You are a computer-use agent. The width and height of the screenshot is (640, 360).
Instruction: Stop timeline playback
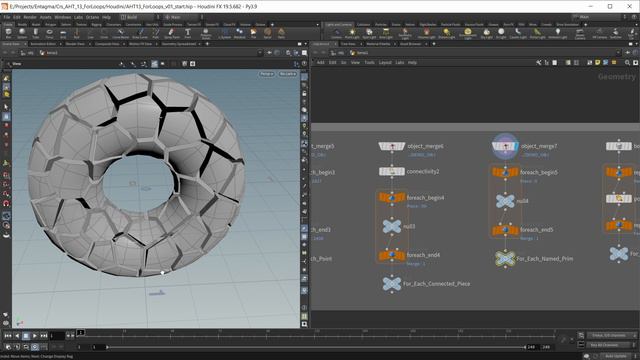pyautogui.click(x=26, y=336)
